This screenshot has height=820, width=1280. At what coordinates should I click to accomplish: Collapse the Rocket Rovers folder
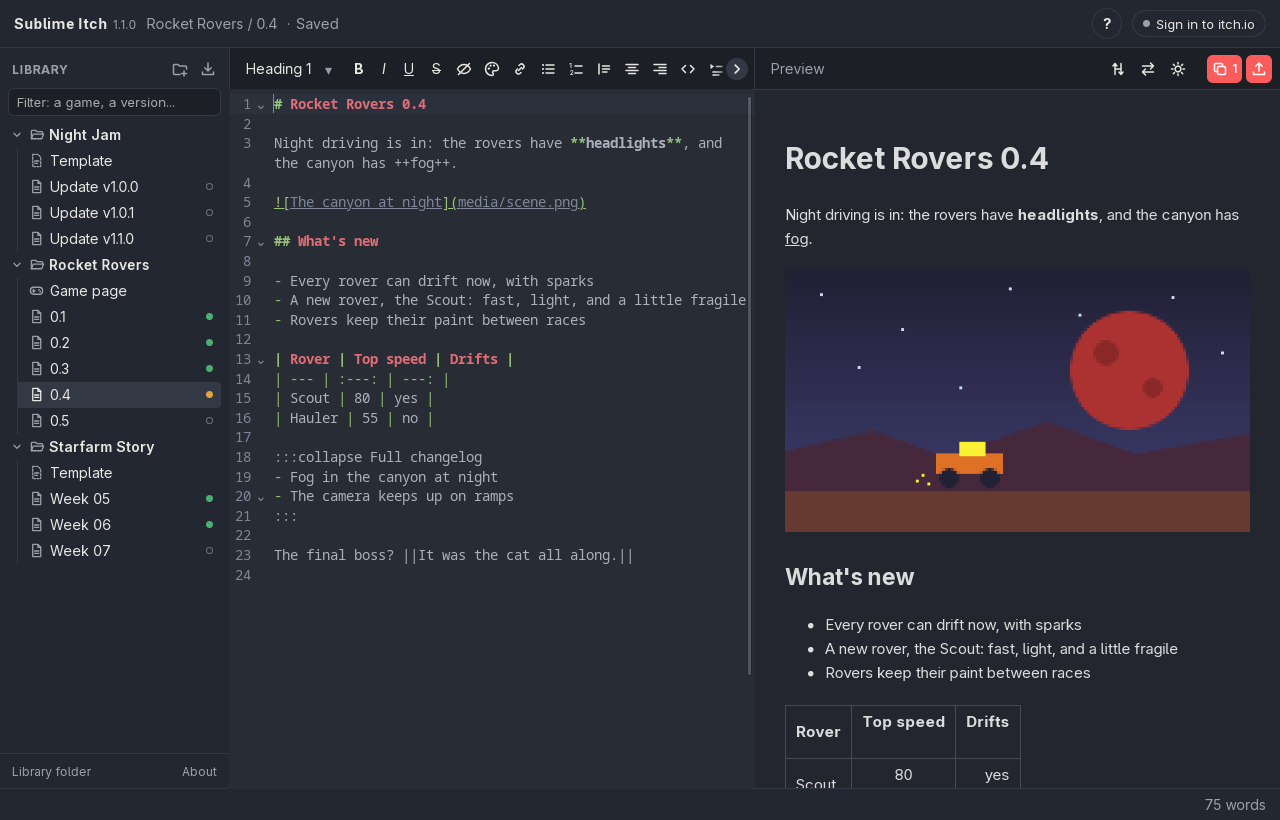pyautogui.click(x=17, y=265)
